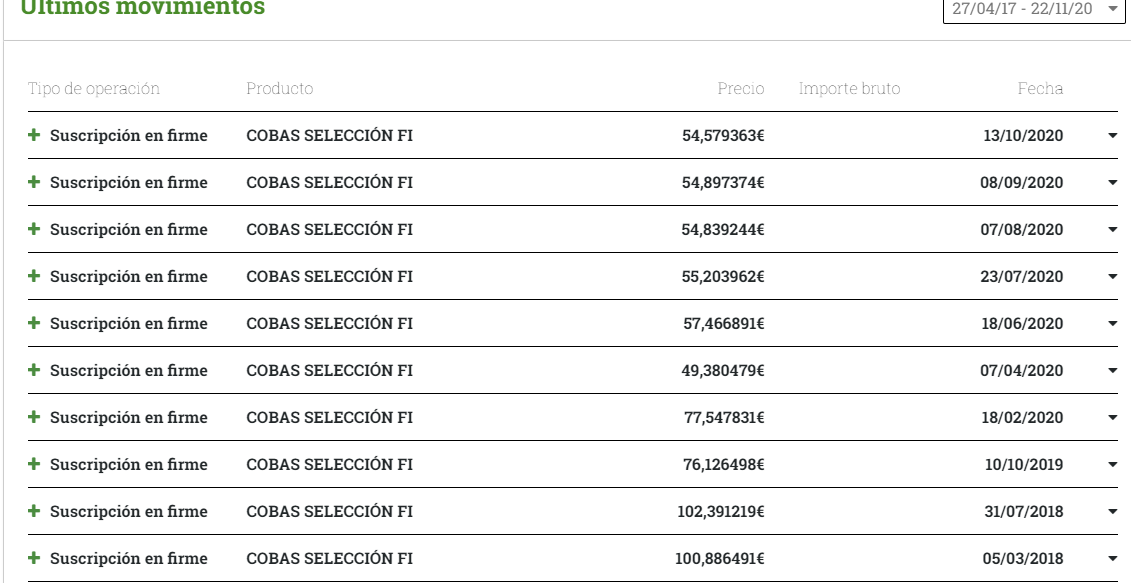This screenshot has width=1131, height=583.
Task: Click Suscripción en firme dated 05/03/2018
Action: 129,558
